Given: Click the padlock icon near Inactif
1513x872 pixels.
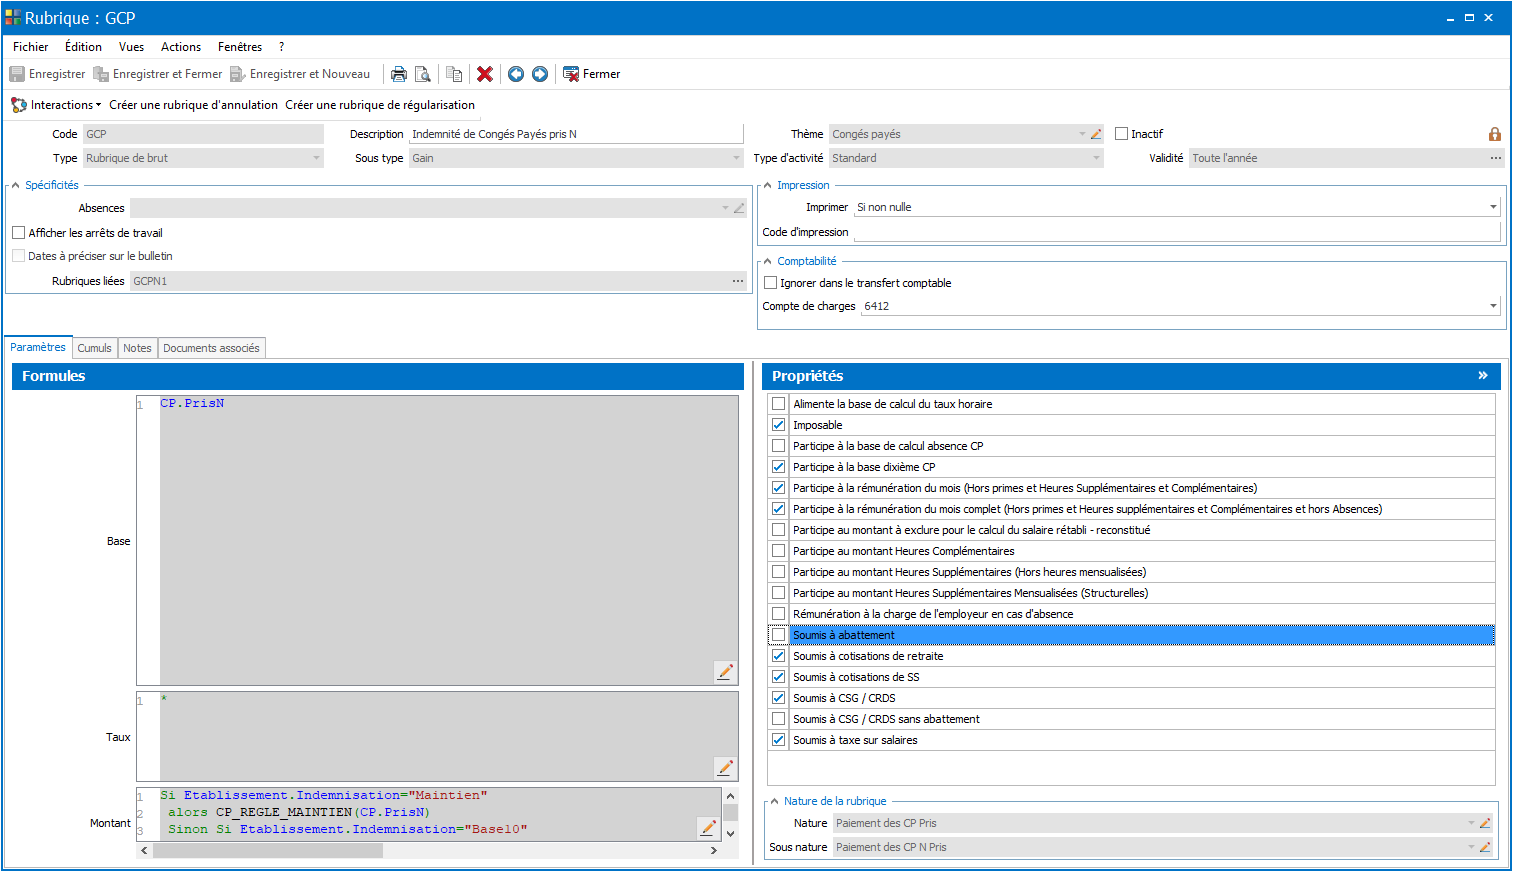Looking at the screenshot, I should (x=1495, y=134).
